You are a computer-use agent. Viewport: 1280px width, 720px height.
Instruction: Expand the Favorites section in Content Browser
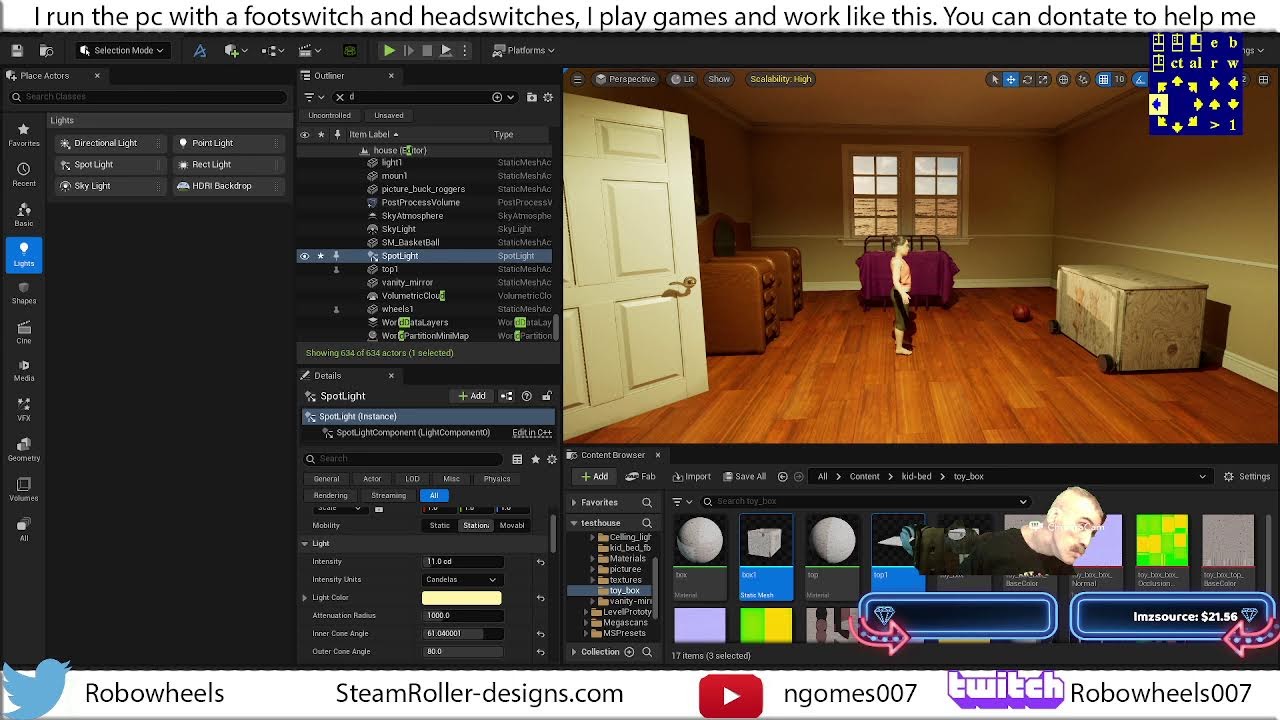574,502
